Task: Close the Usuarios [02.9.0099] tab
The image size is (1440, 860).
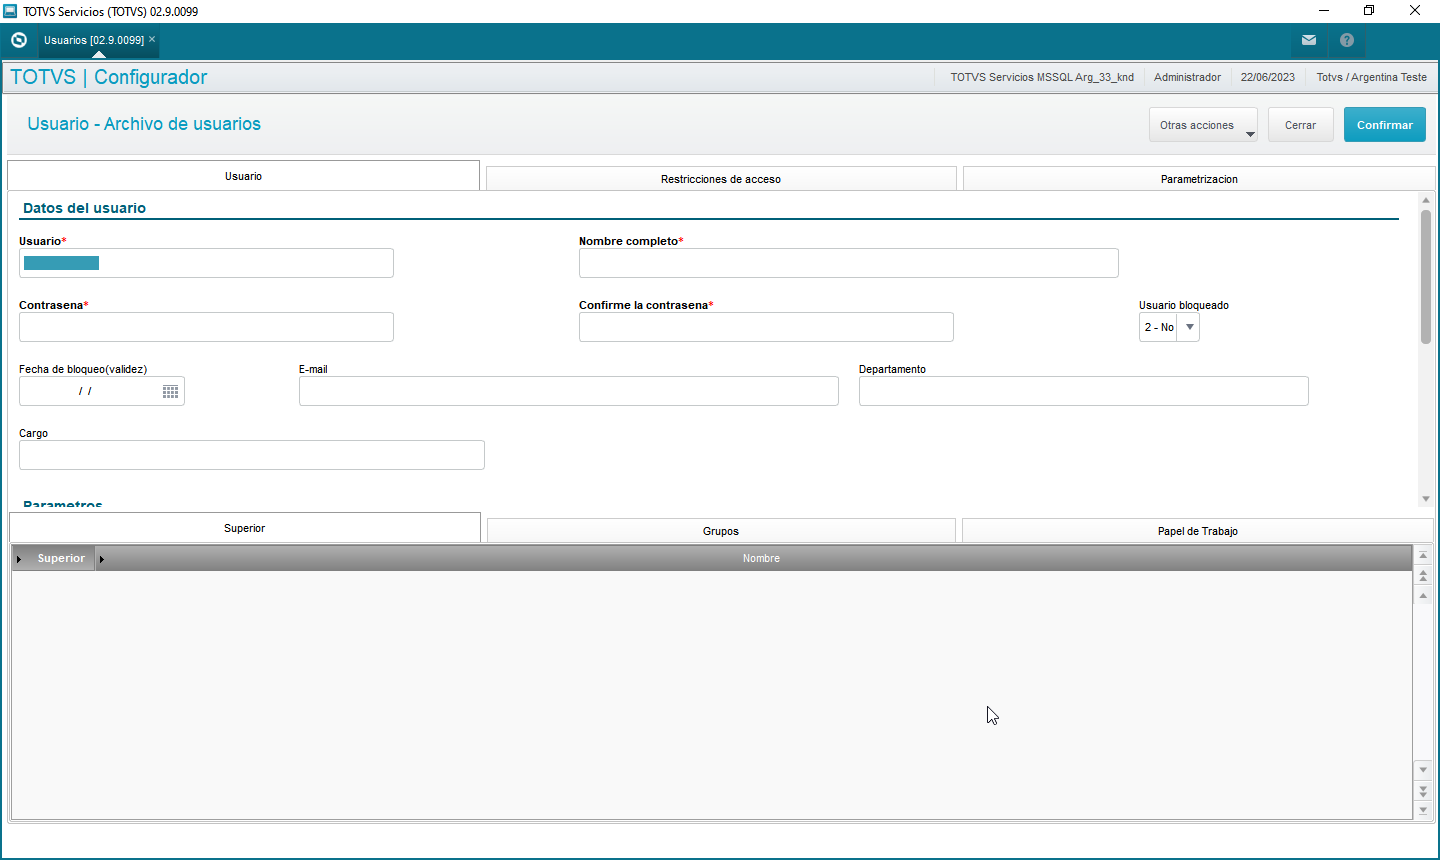Action: [x=152, y=39]
